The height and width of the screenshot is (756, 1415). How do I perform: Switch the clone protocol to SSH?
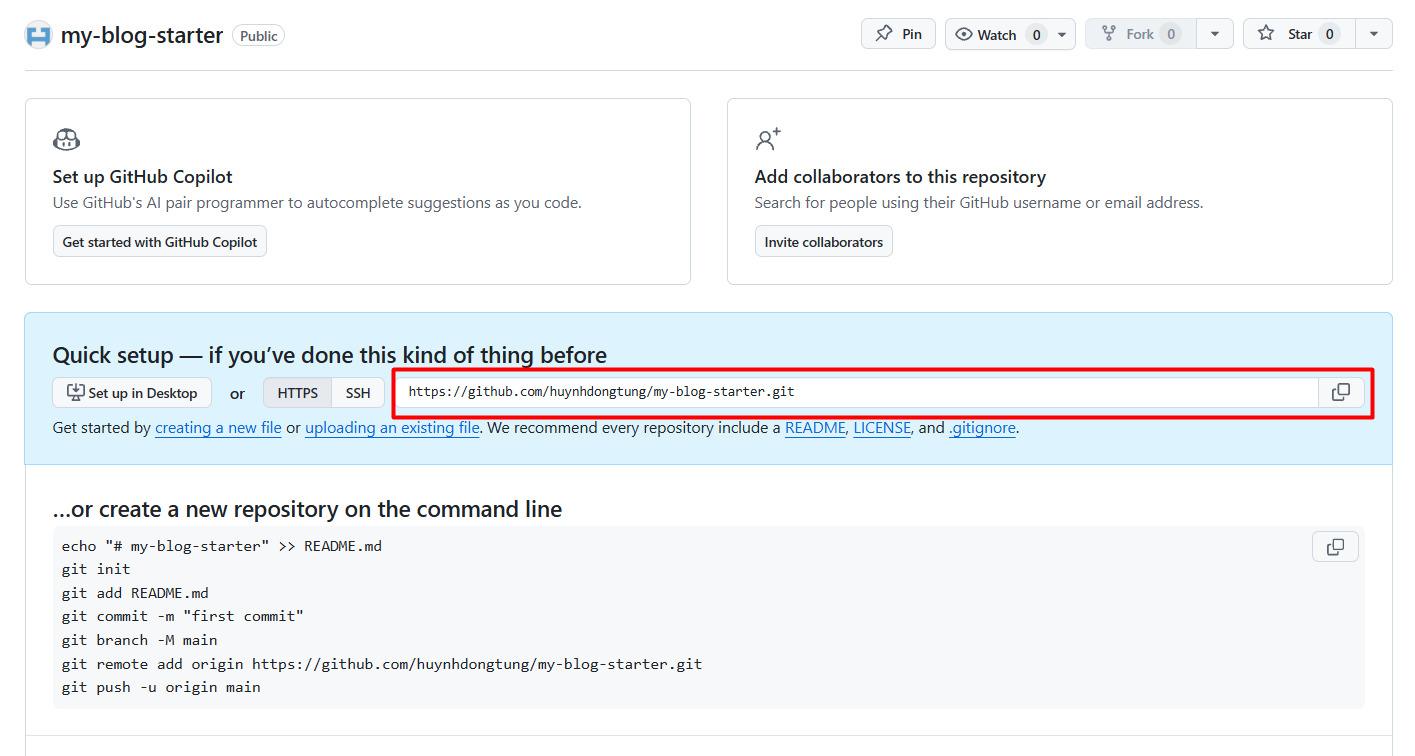click(x=357, y=392)
